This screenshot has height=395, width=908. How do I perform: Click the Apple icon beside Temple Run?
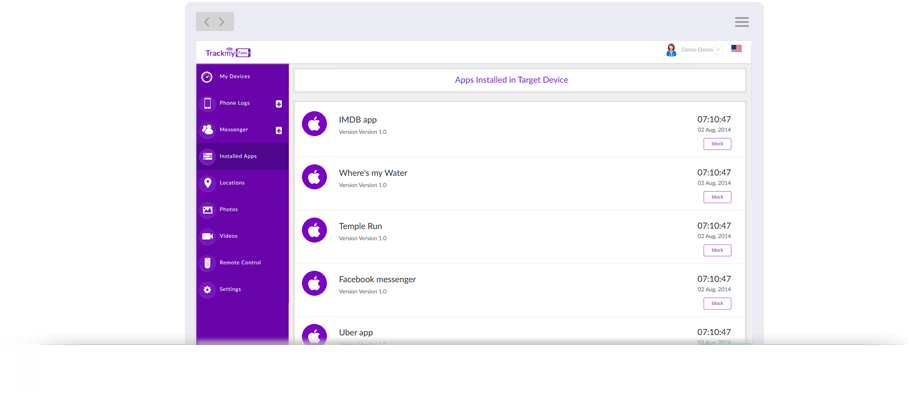314,231
